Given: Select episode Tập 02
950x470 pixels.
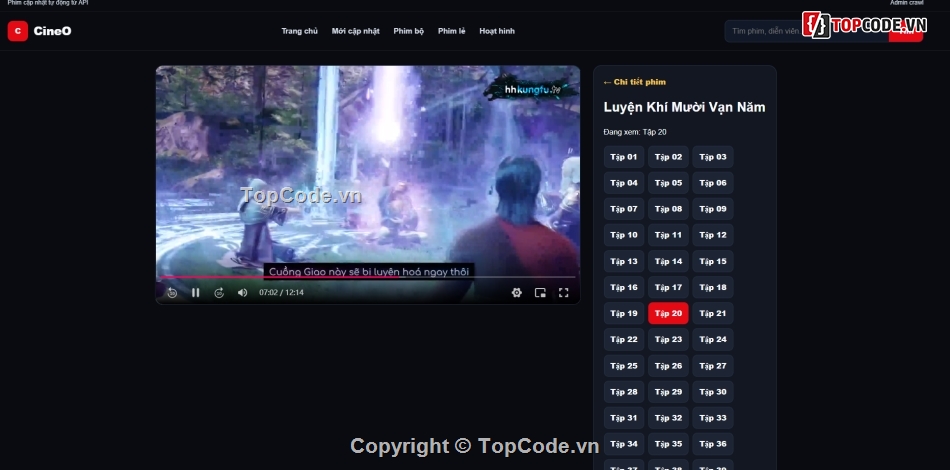Looking at the screenshot, I should click(668, 157).
